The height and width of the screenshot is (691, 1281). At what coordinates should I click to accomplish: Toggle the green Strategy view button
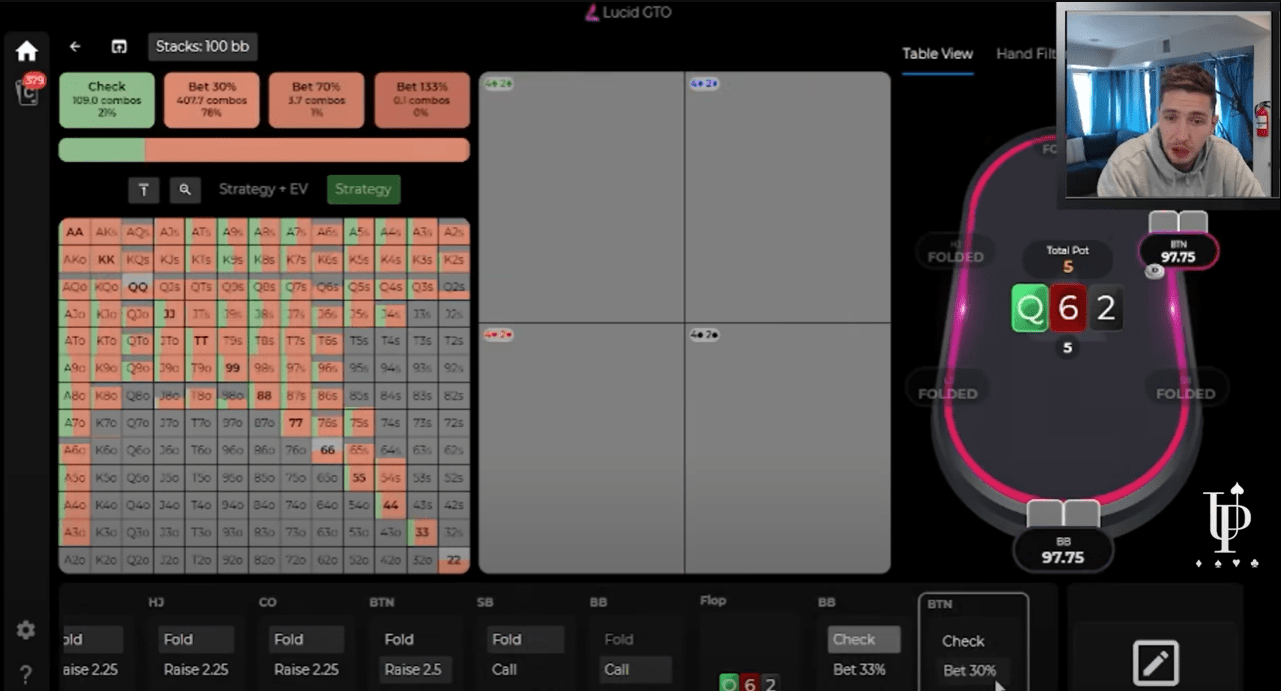[363, 189]
